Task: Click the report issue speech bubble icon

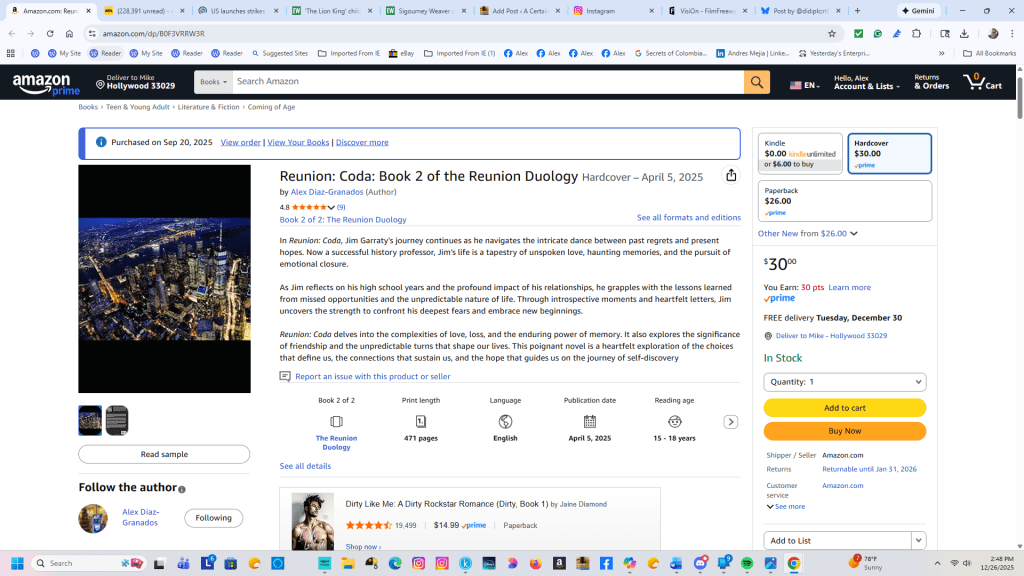Action: (x=285, y=377)
